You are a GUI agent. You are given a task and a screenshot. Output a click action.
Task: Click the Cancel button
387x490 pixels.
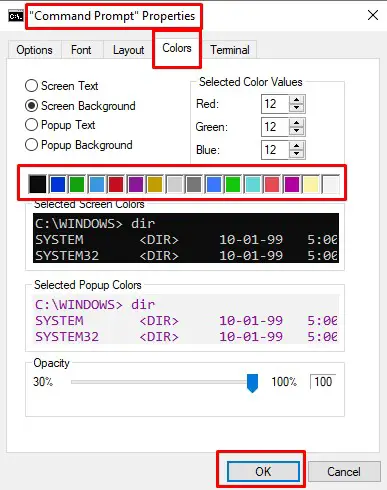pos(344,472)
